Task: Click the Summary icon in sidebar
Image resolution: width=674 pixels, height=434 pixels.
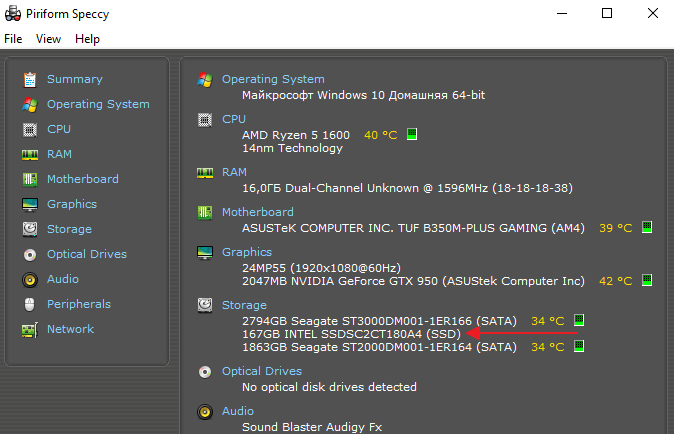Action: [x=29, y=79]
